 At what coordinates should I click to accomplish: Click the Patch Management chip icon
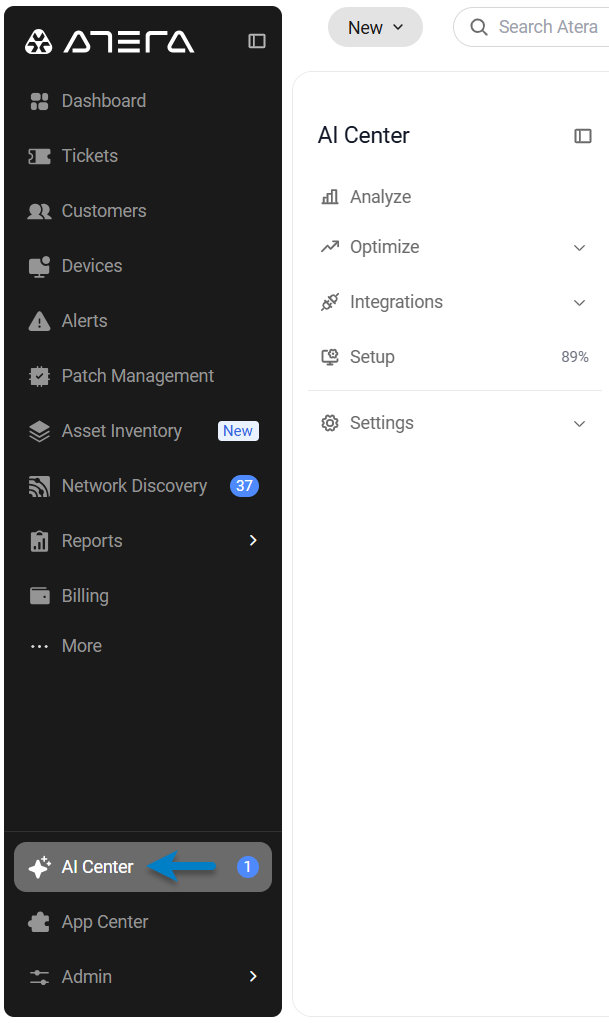pos(39,376)
